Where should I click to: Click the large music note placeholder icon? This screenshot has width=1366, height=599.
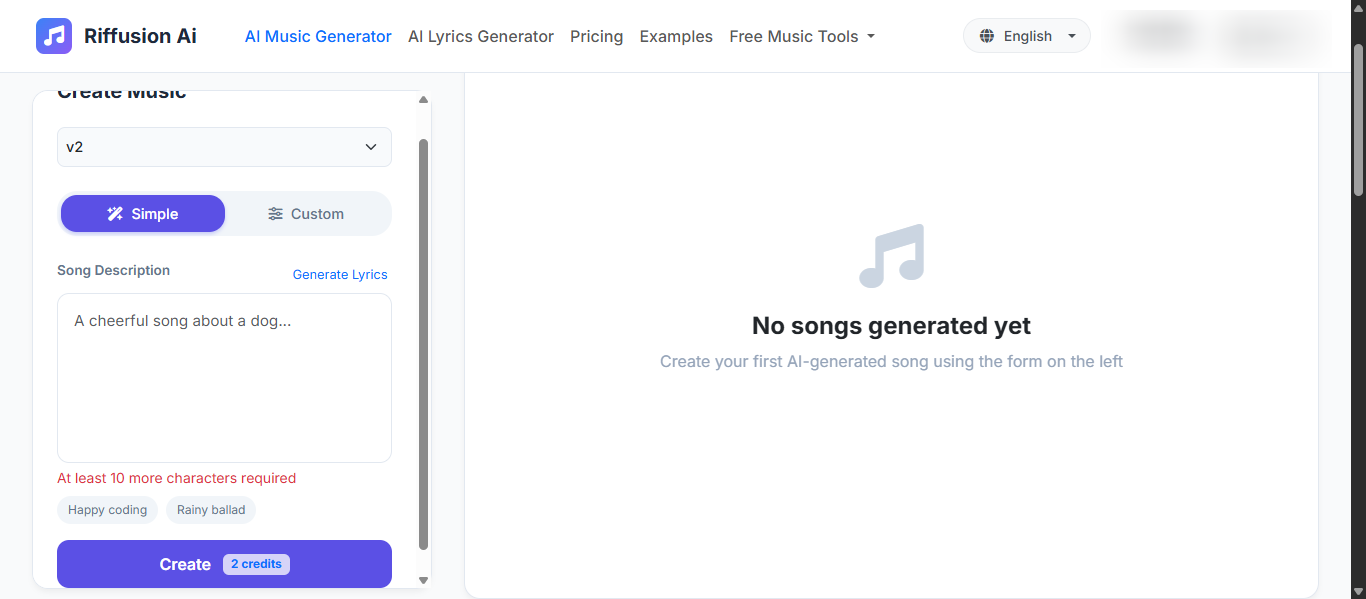[x=891, y=256]
